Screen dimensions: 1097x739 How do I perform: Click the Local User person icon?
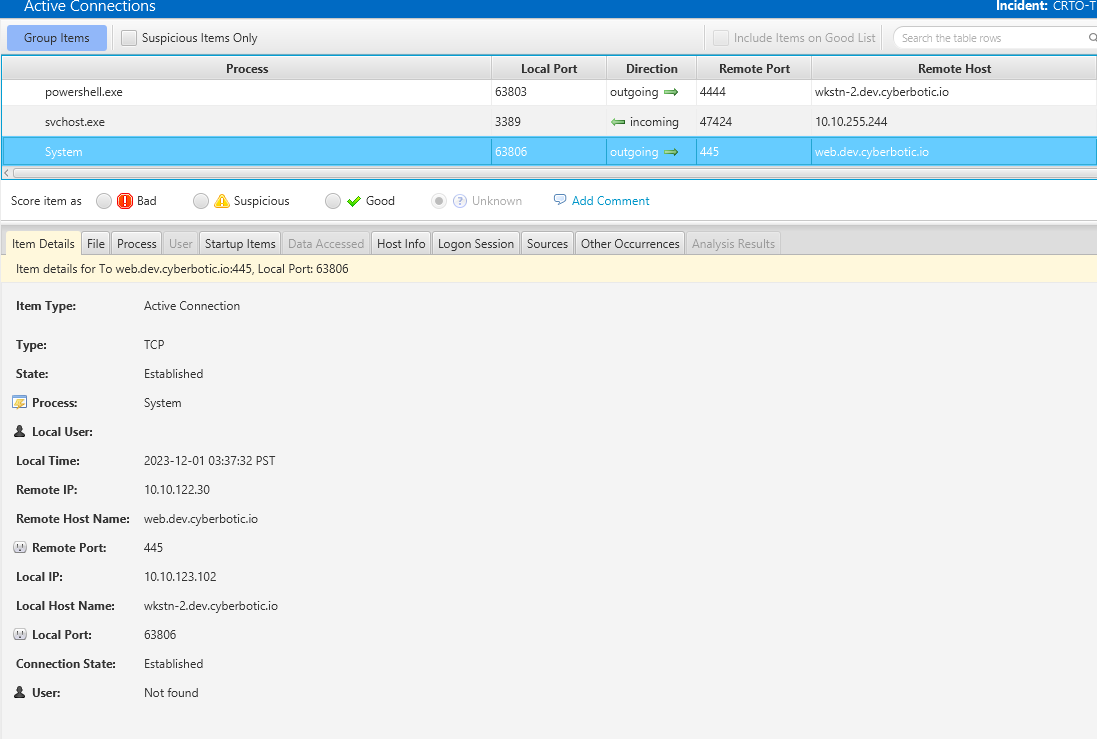(20, 432)
